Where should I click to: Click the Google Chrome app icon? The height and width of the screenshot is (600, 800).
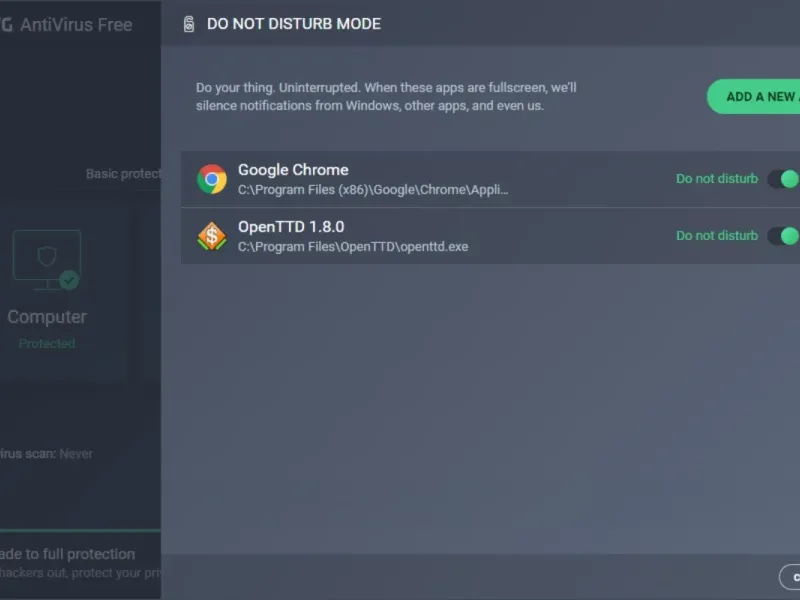212,179
